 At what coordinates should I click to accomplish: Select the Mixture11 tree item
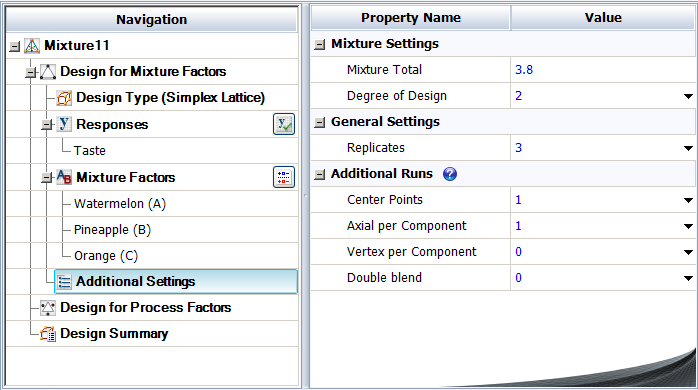(x=77, y=45)
